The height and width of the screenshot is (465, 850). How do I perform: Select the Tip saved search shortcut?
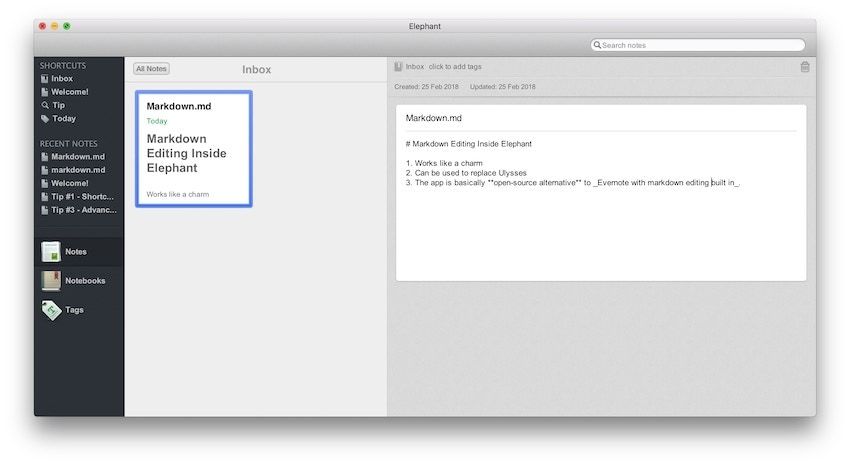(x=58, y=105)
